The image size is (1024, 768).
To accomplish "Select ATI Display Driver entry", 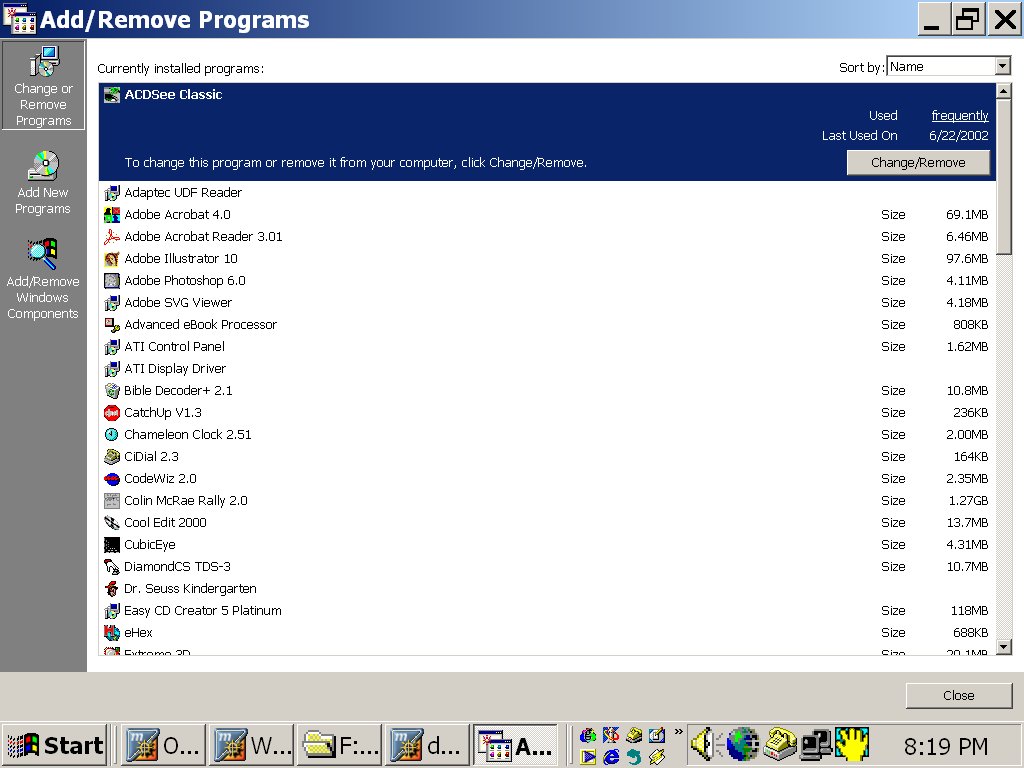I will point(547,369).
